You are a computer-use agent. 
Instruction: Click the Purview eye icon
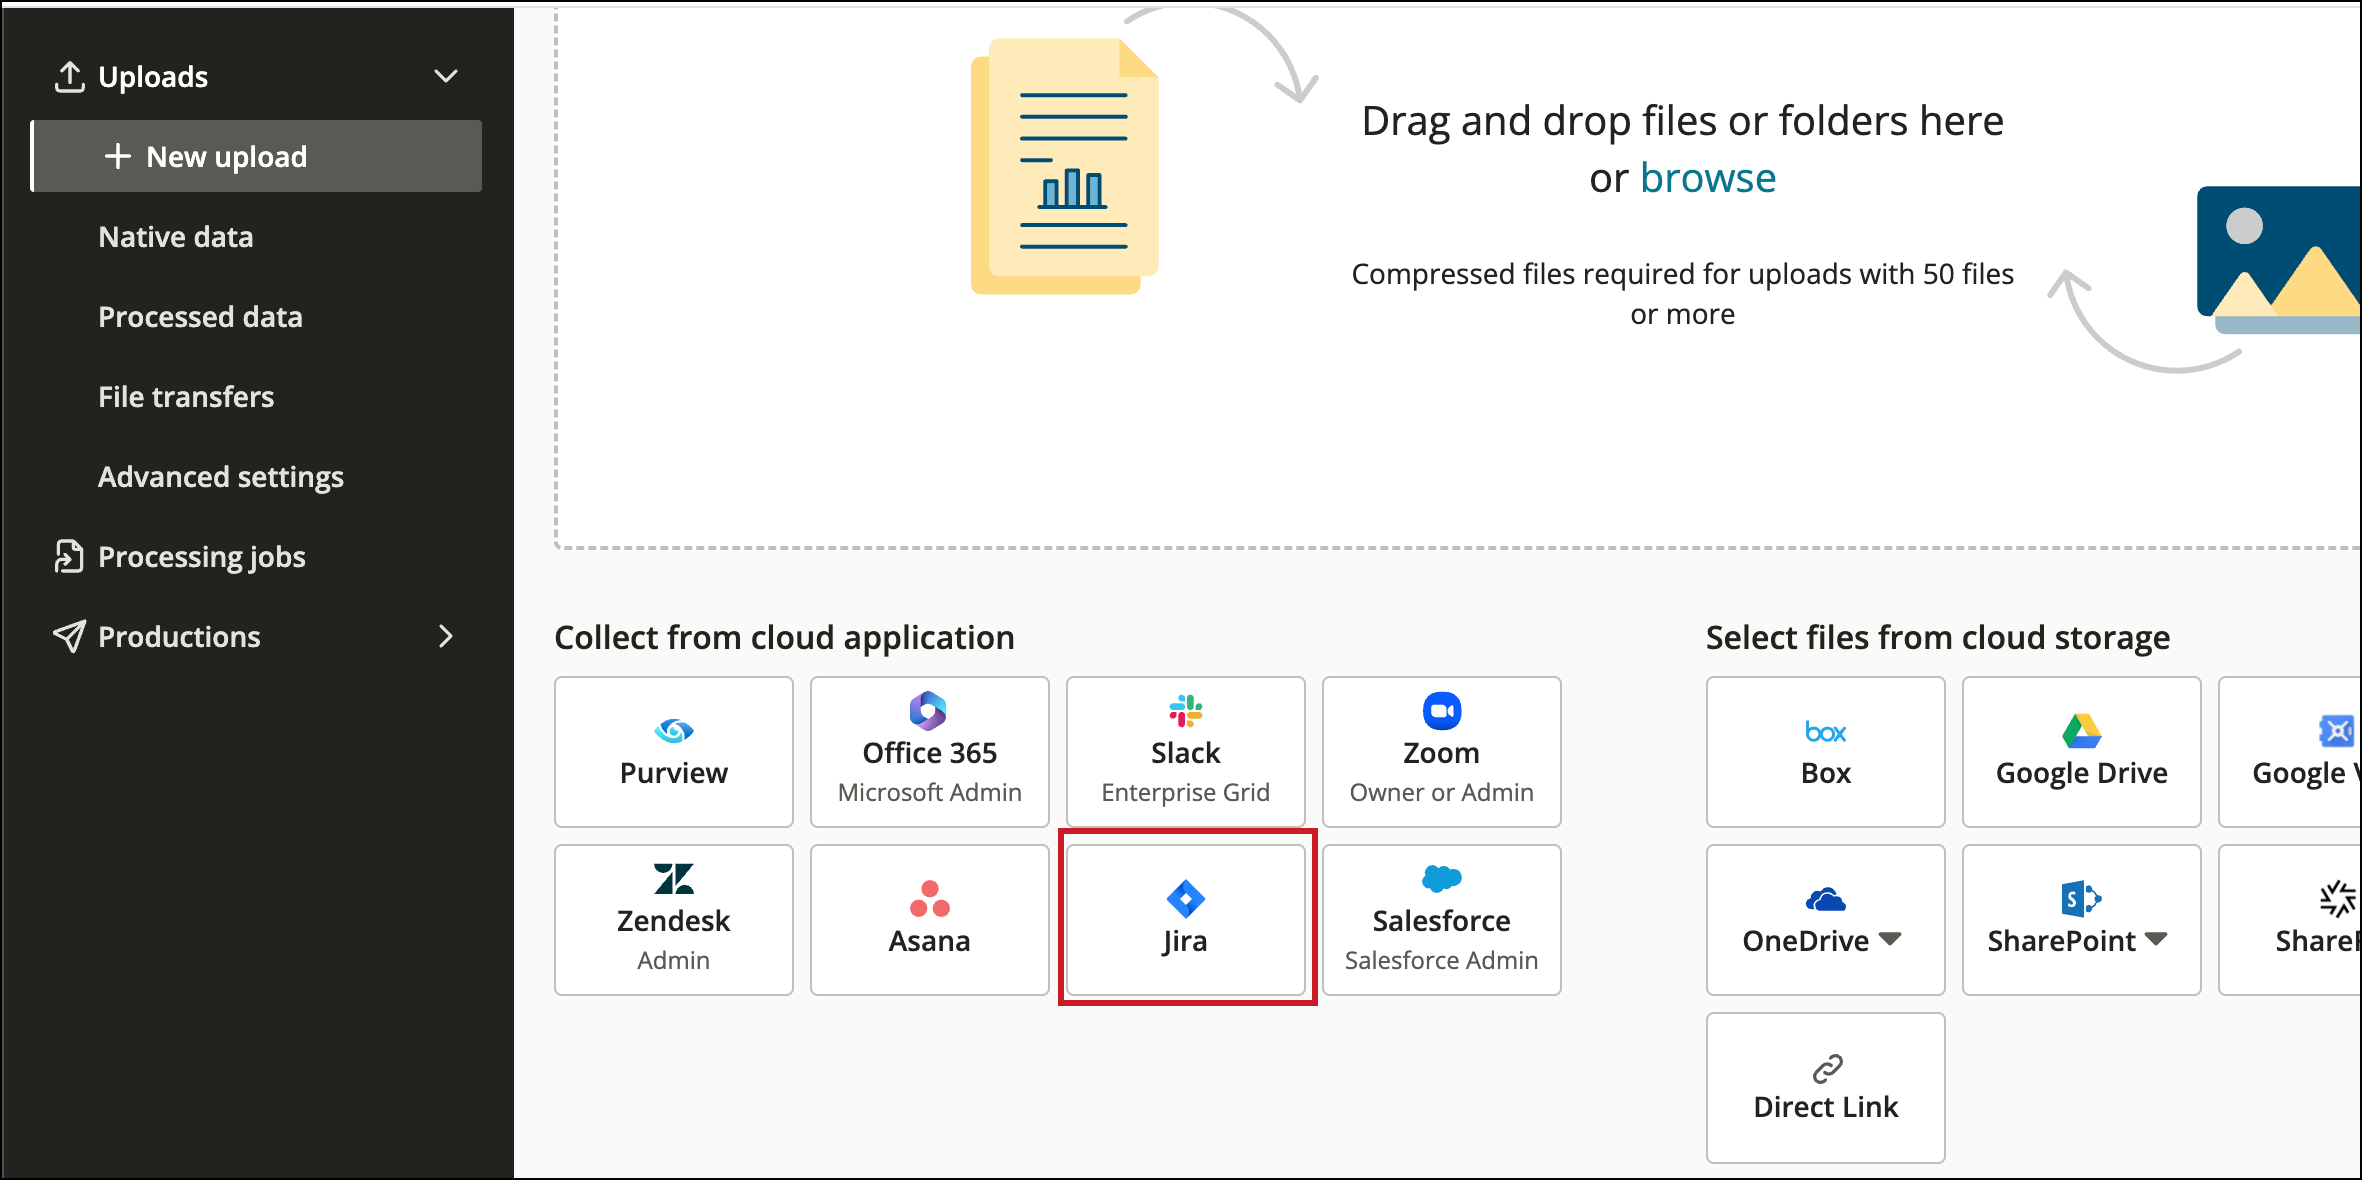point(674,731)
